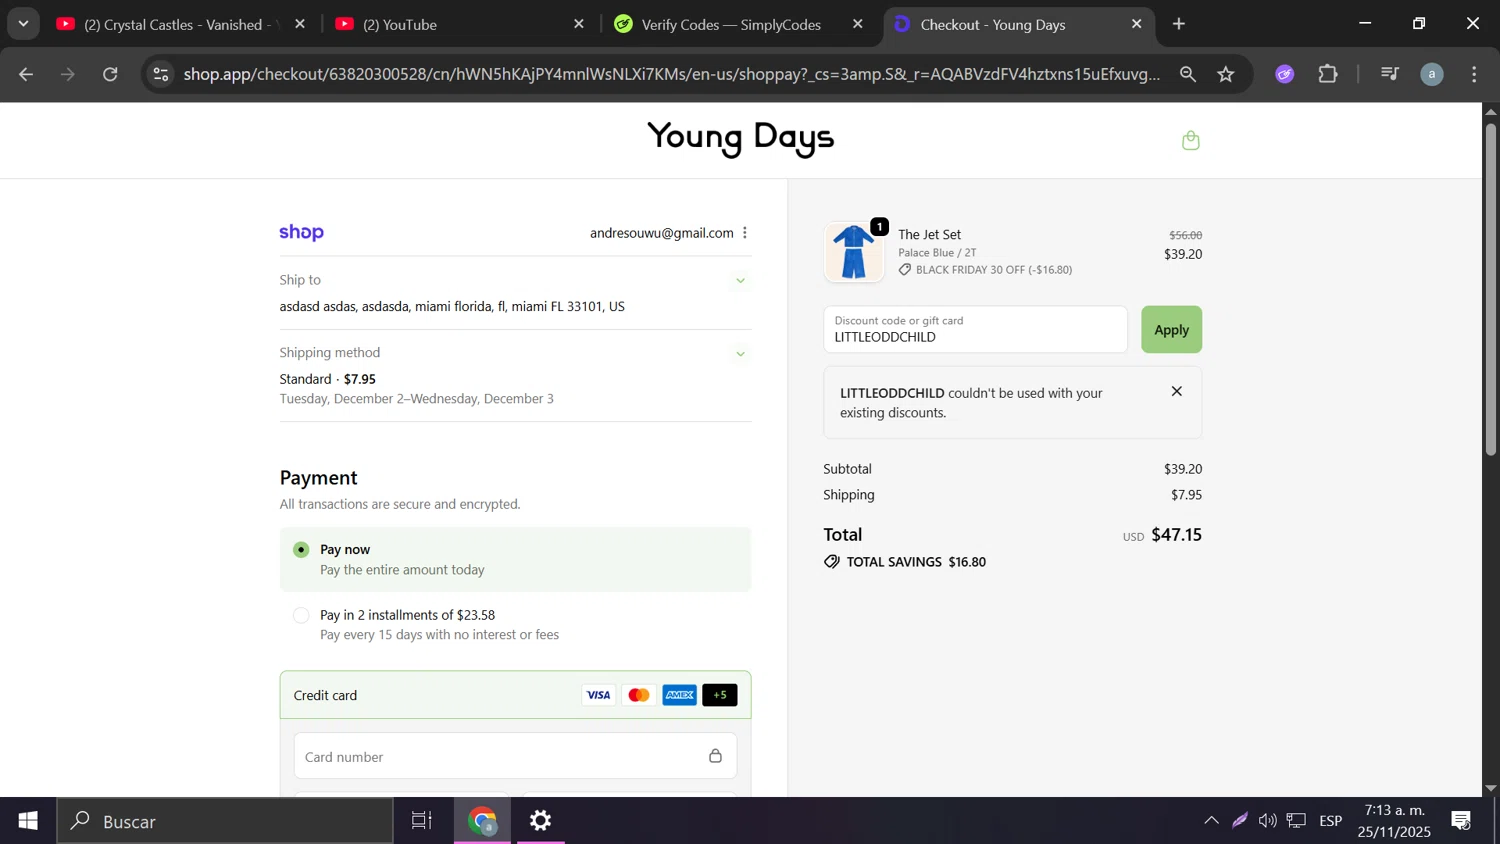Expand the Shipping method chevron
Image resolution: width=1500 pixels, height=844 pixels.
tap(741, 354)
